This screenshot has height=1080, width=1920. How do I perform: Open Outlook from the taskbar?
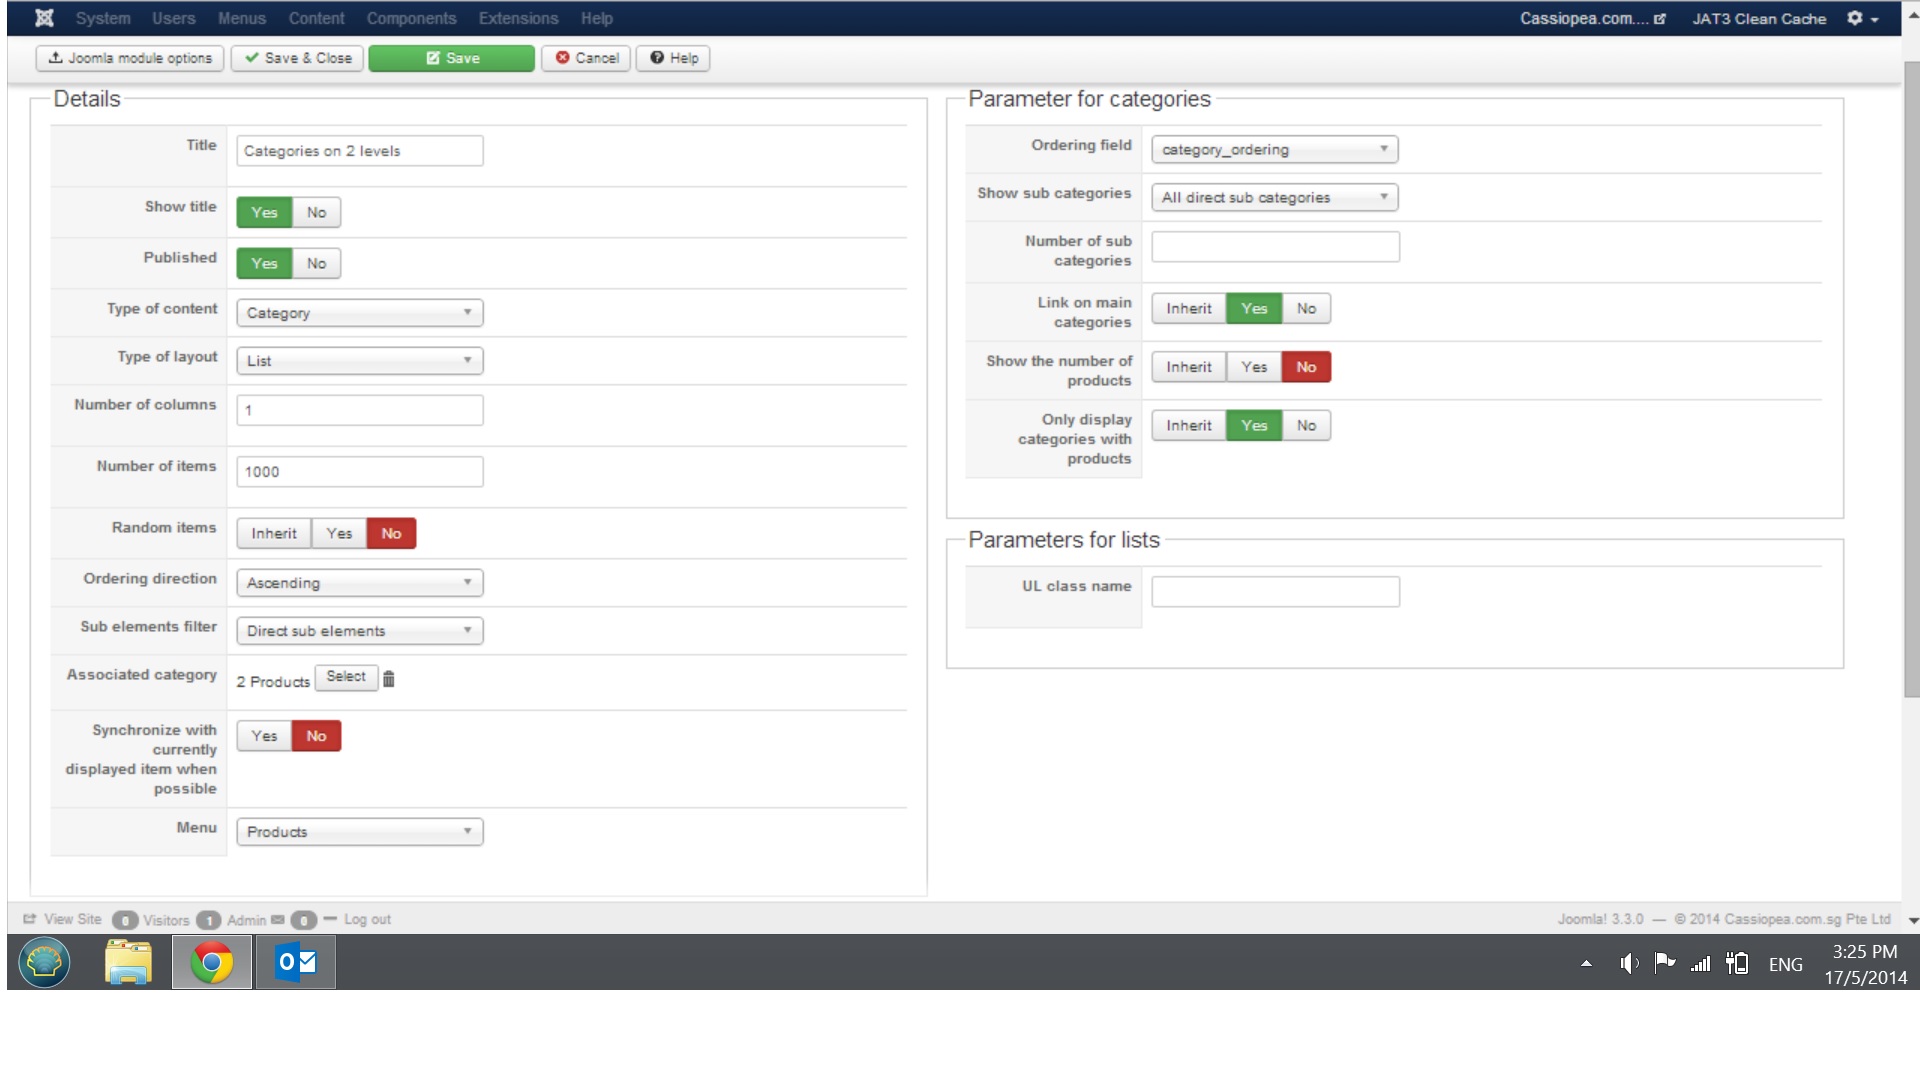[x=296, y=963]
